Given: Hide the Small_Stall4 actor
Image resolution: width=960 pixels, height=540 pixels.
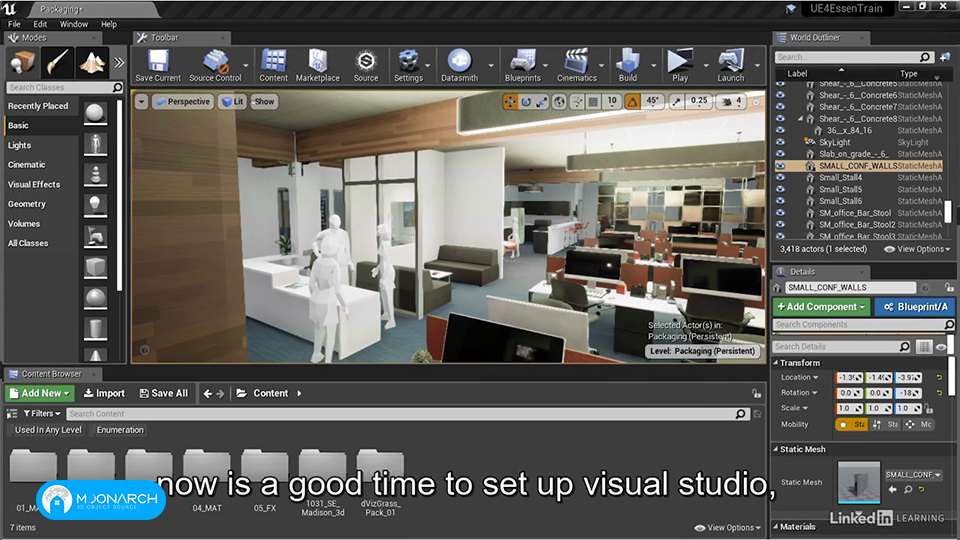Looking at the screenshot, I should tap(780, 178).
